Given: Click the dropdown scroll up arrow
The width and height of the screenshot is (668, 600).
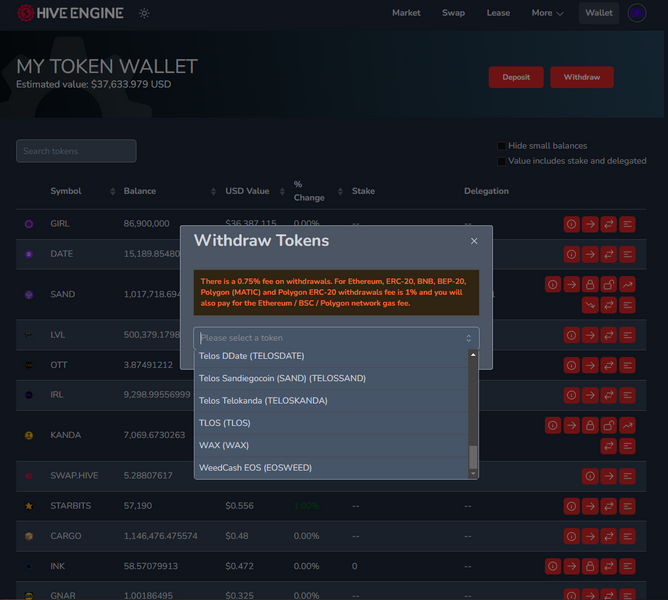Looking at the screenshot, I should pos(473,355).
